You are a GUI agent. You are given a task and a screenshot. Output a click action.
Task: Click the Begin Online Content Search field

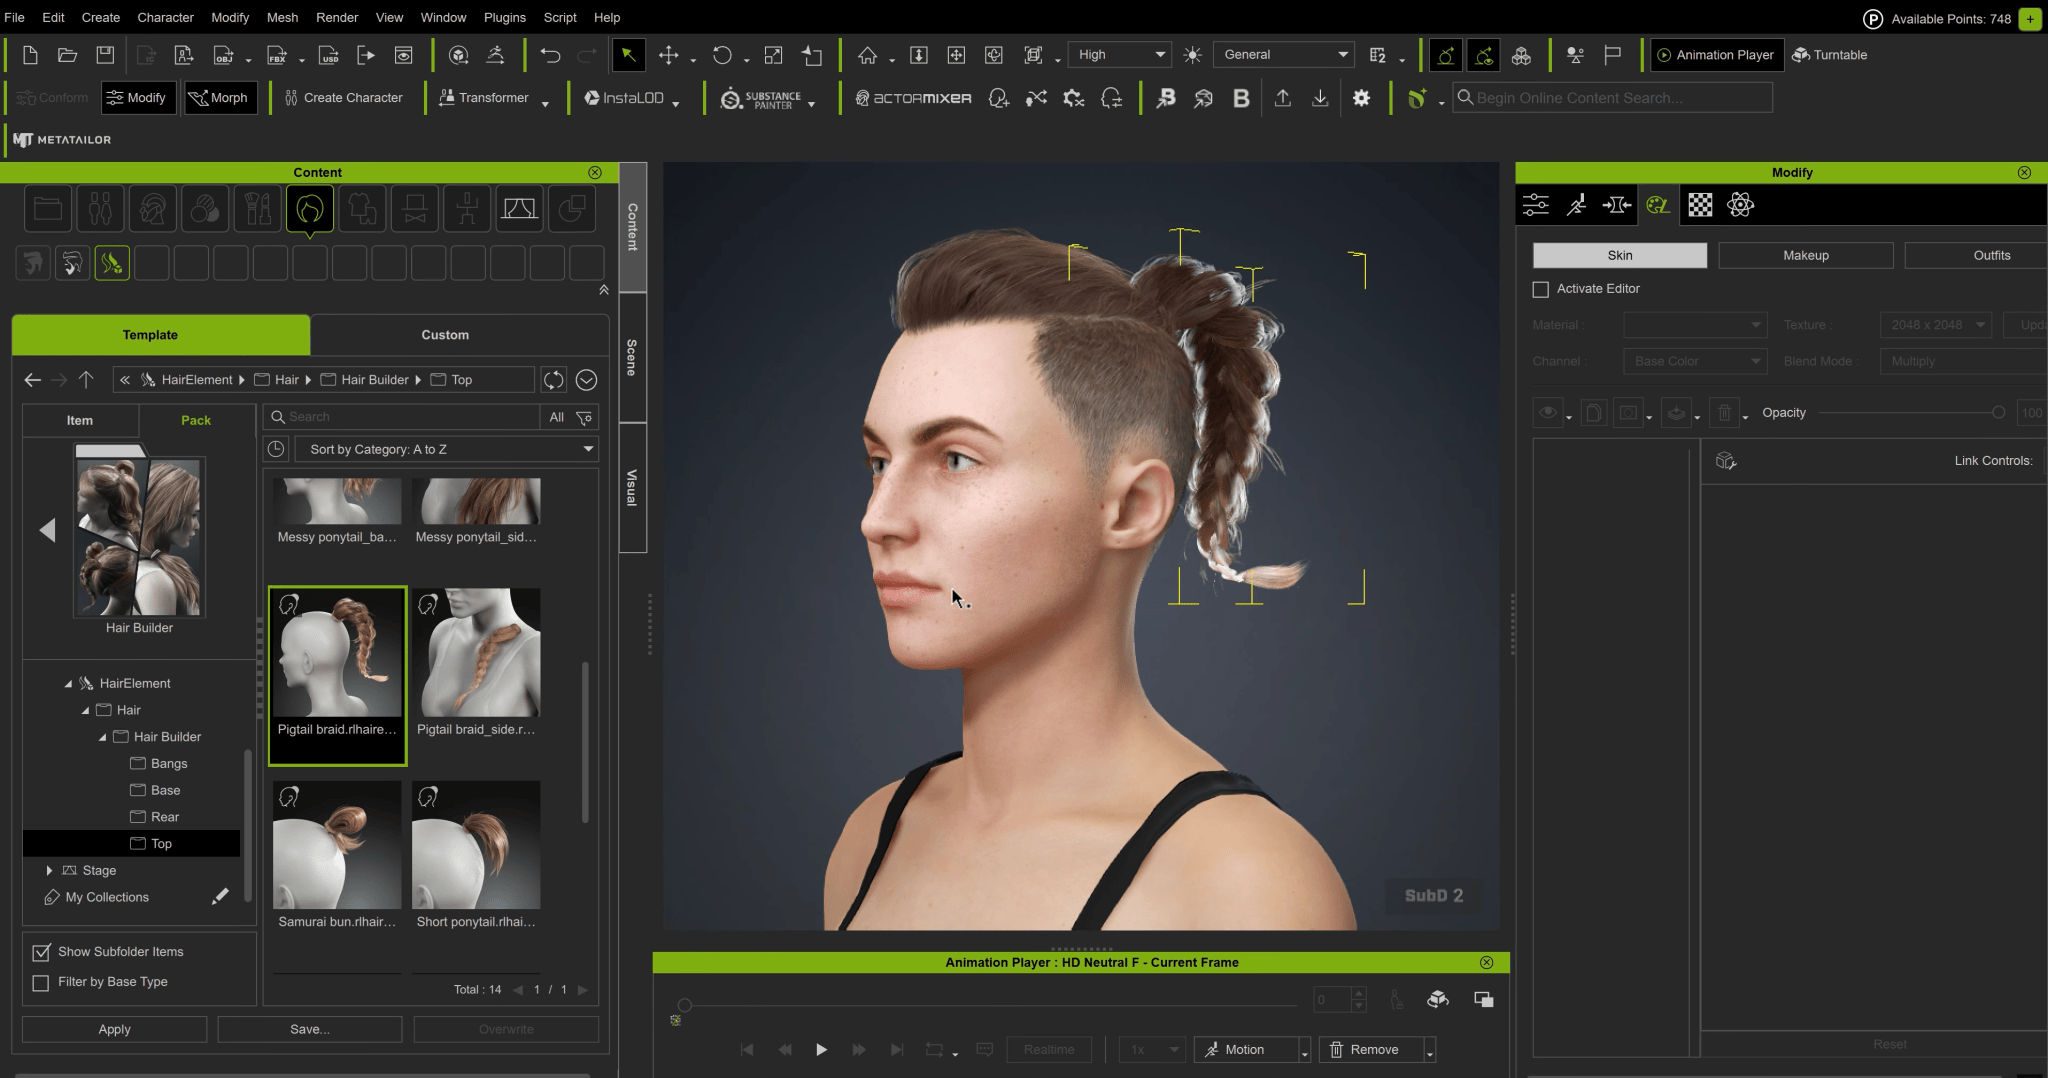point(1612,98)
